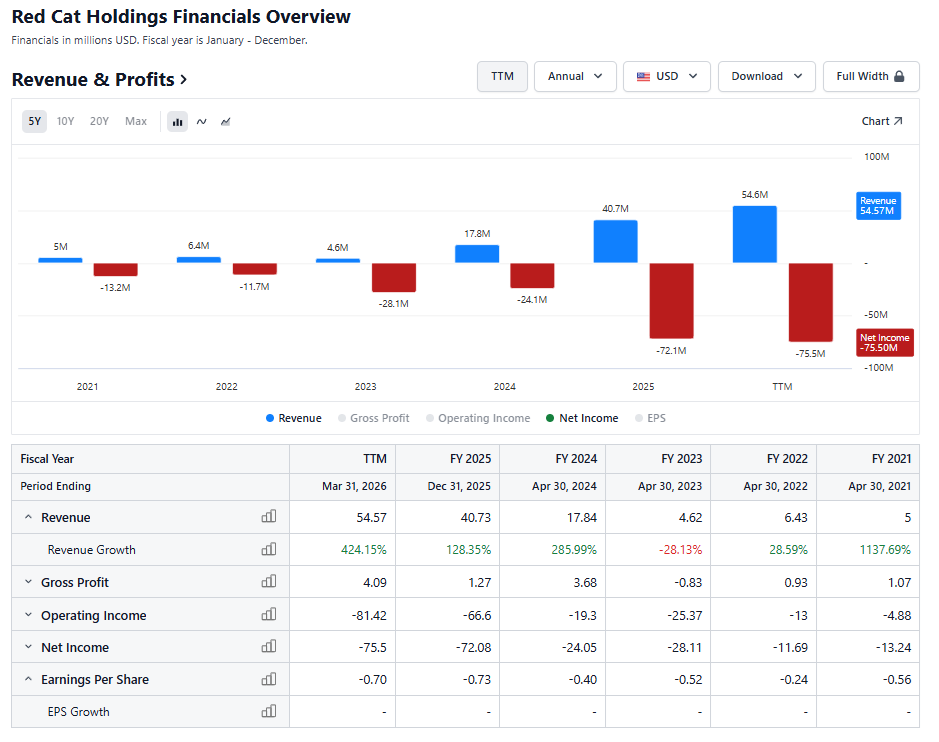Click the EPS value -0.73
This screenshot has height=742, width=939.
click(477, 680)
